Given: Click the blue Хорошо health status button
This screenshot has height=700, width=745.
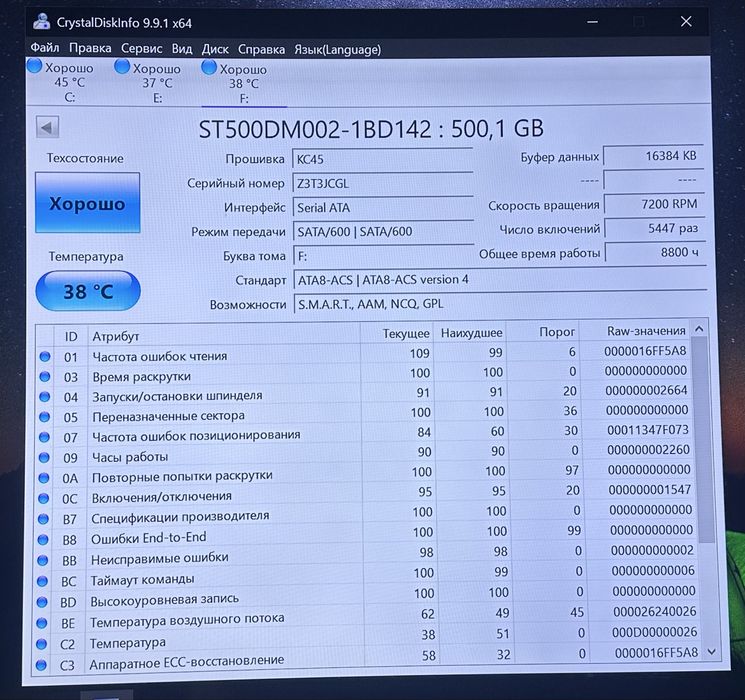Looking at the screenshot, I should (87, 203).
